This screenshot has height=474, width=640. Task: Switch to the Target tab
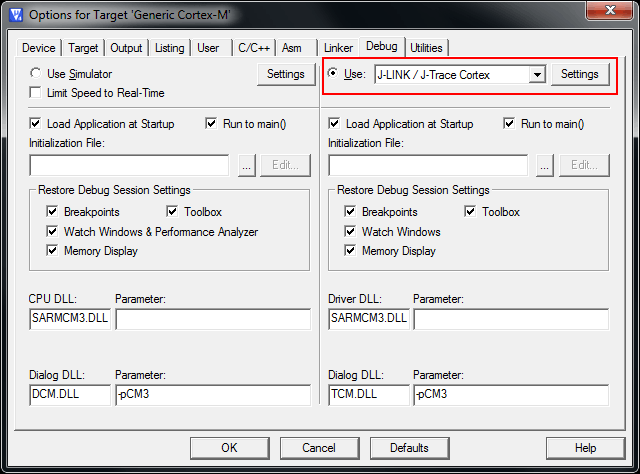tap(83, 48)
